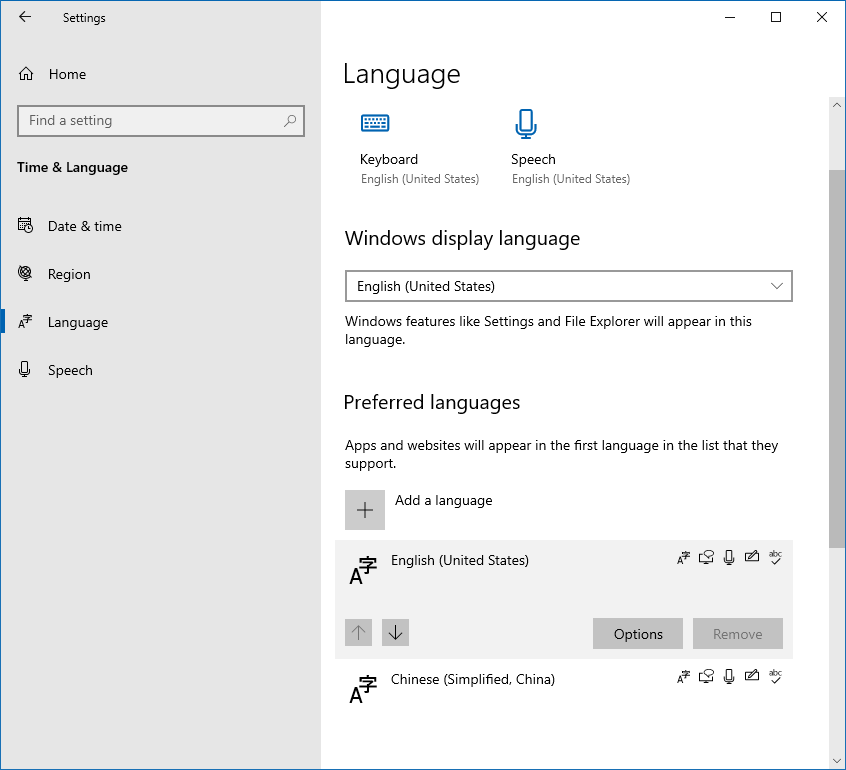Click Chinese speech recognition microphone icon
Viewport: 846px width, 770px height.
point(730,677)
